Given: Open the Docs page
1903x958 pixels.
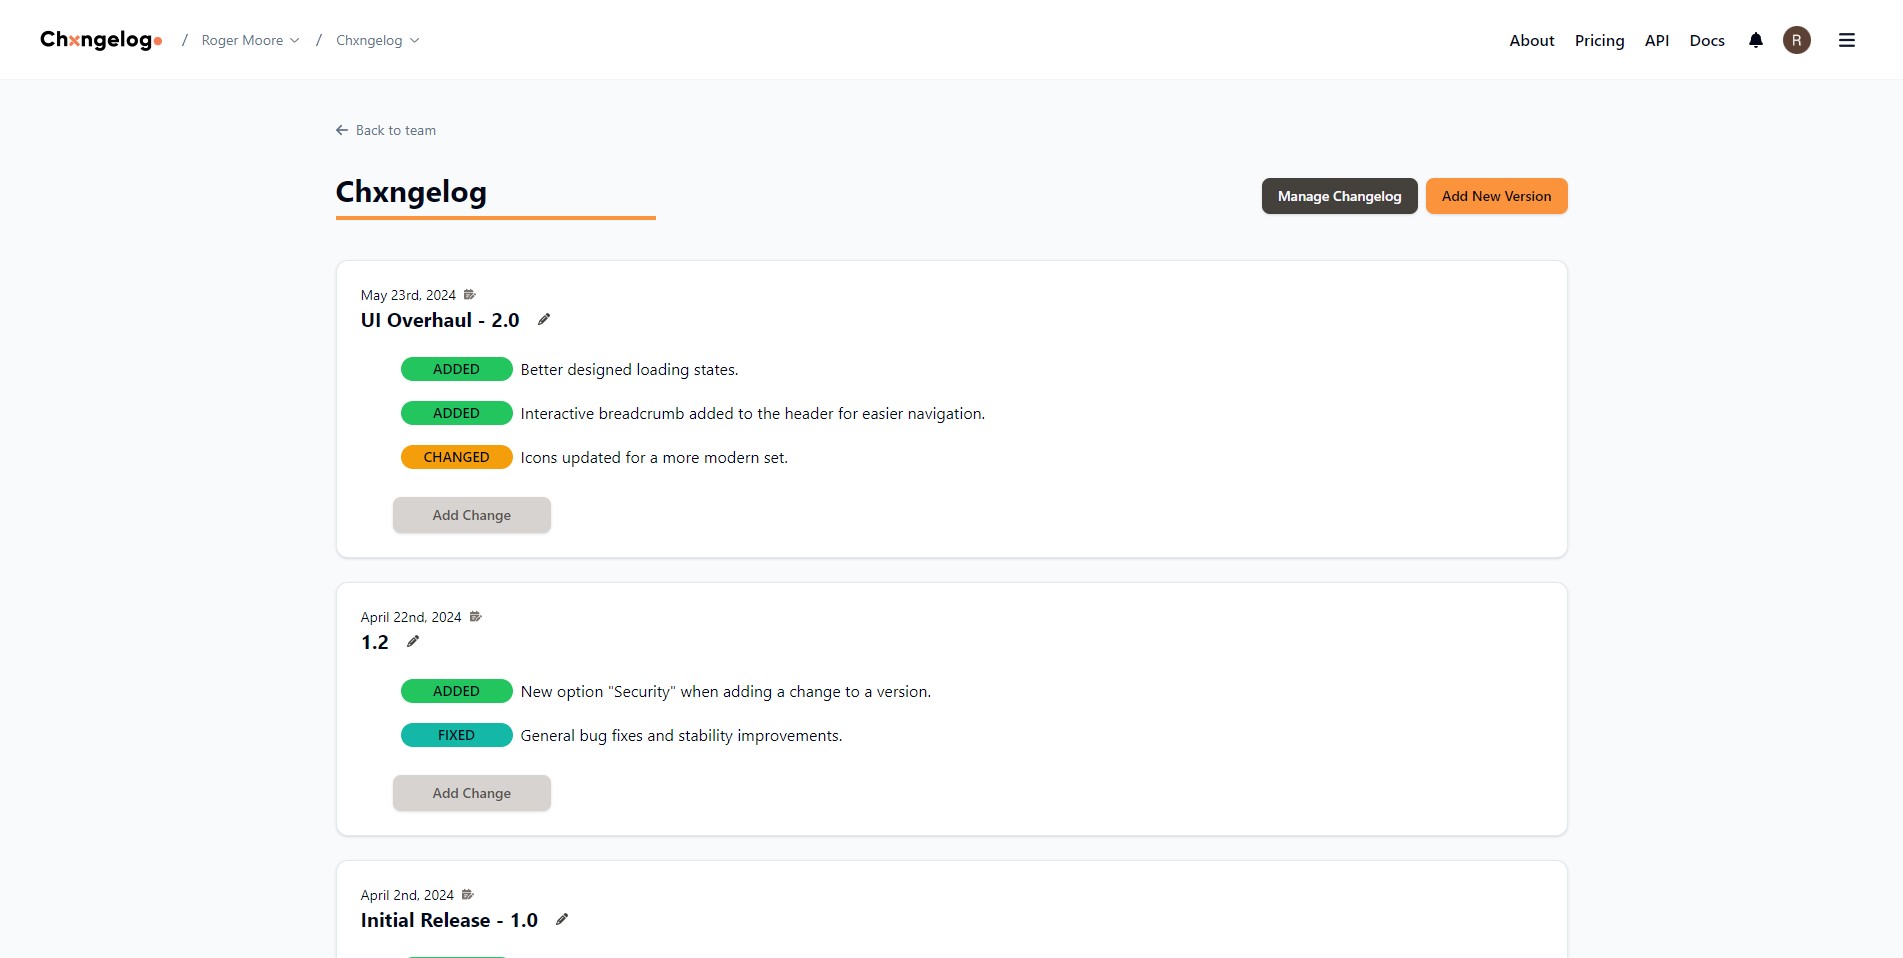Looking at the screenshot, I should coord(1706,40).
